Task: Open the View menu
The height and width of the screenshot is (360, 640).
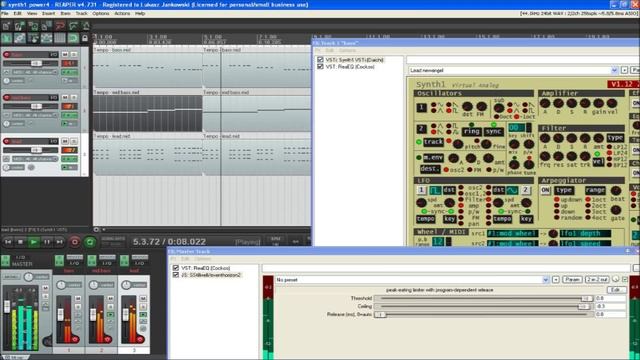Action: pyautogui.click(x=32, y=13)
